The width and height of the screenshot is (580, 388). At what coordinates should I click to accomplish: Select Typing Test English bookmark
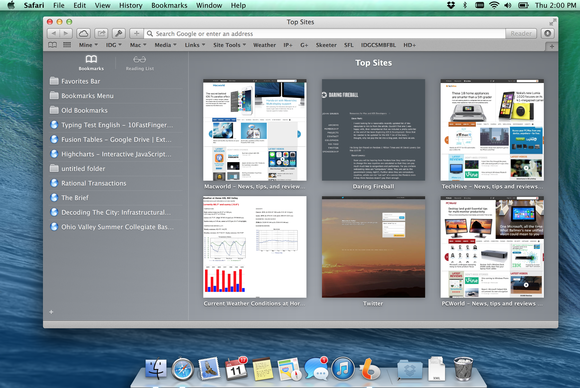[115, 125]
